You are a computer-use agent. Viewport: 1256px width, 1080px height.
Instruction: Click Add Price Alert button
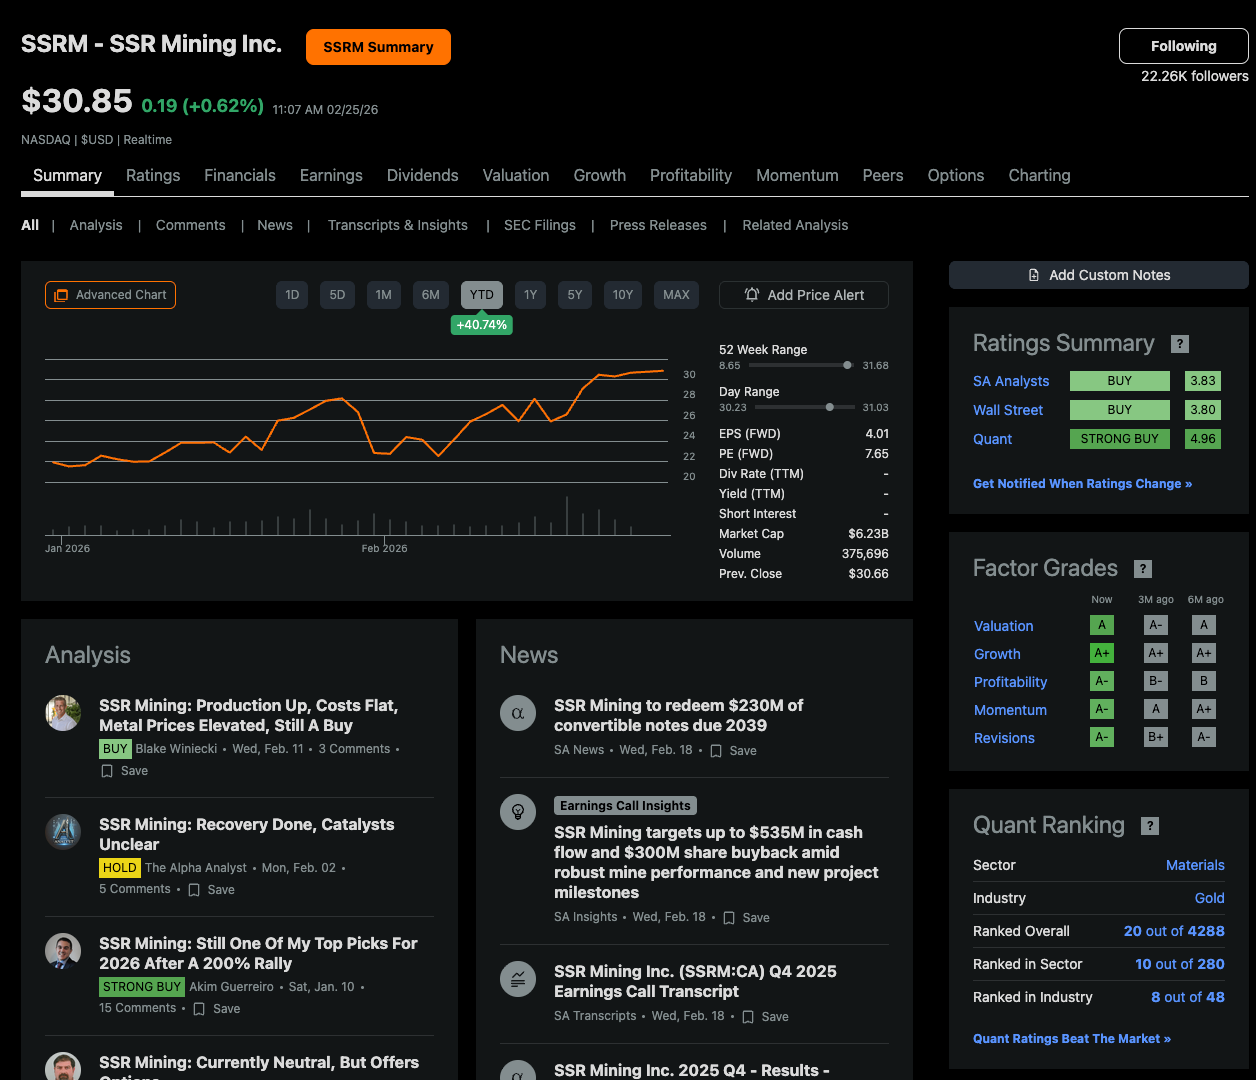[804, 295]
